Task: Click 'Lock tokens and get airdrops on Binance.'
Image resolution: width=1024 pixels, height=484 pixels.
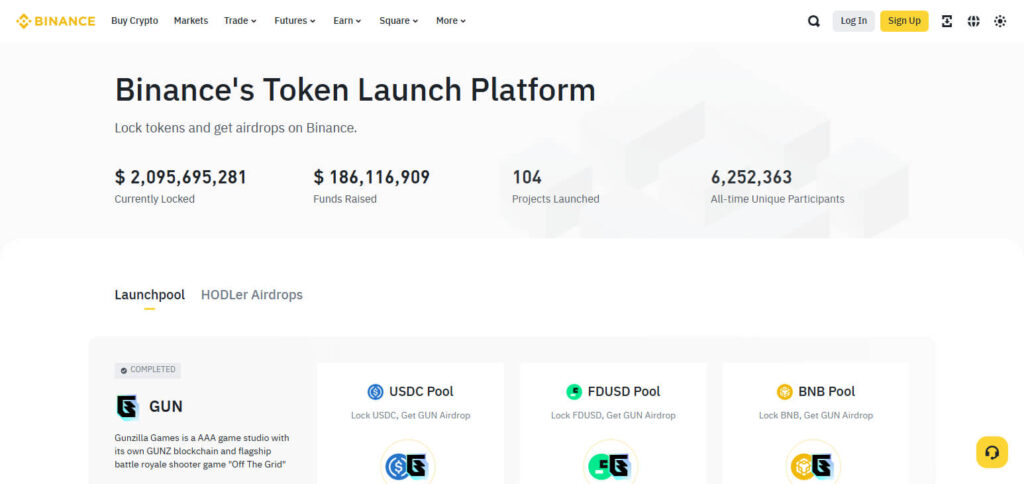Action: click(x=236, y=128)
